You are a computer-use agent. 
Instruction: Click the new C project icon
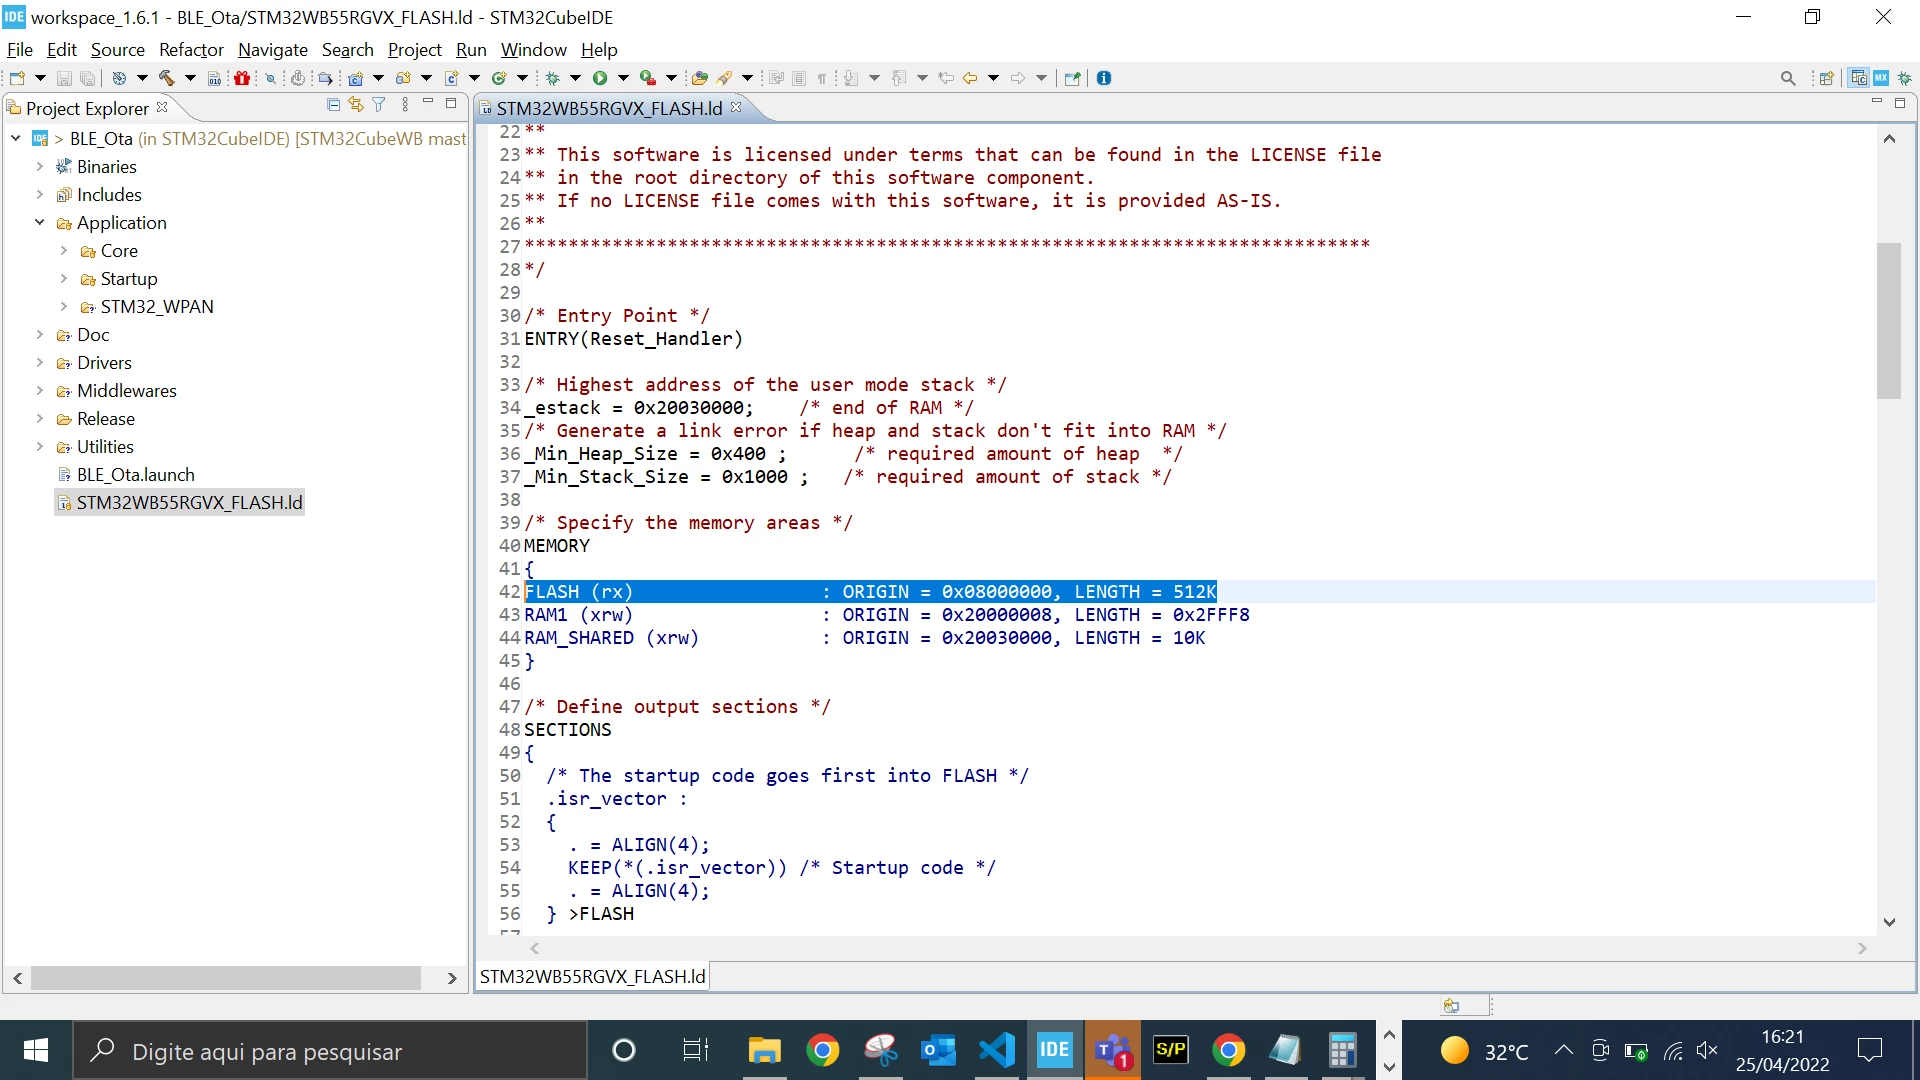coord(355,78)
